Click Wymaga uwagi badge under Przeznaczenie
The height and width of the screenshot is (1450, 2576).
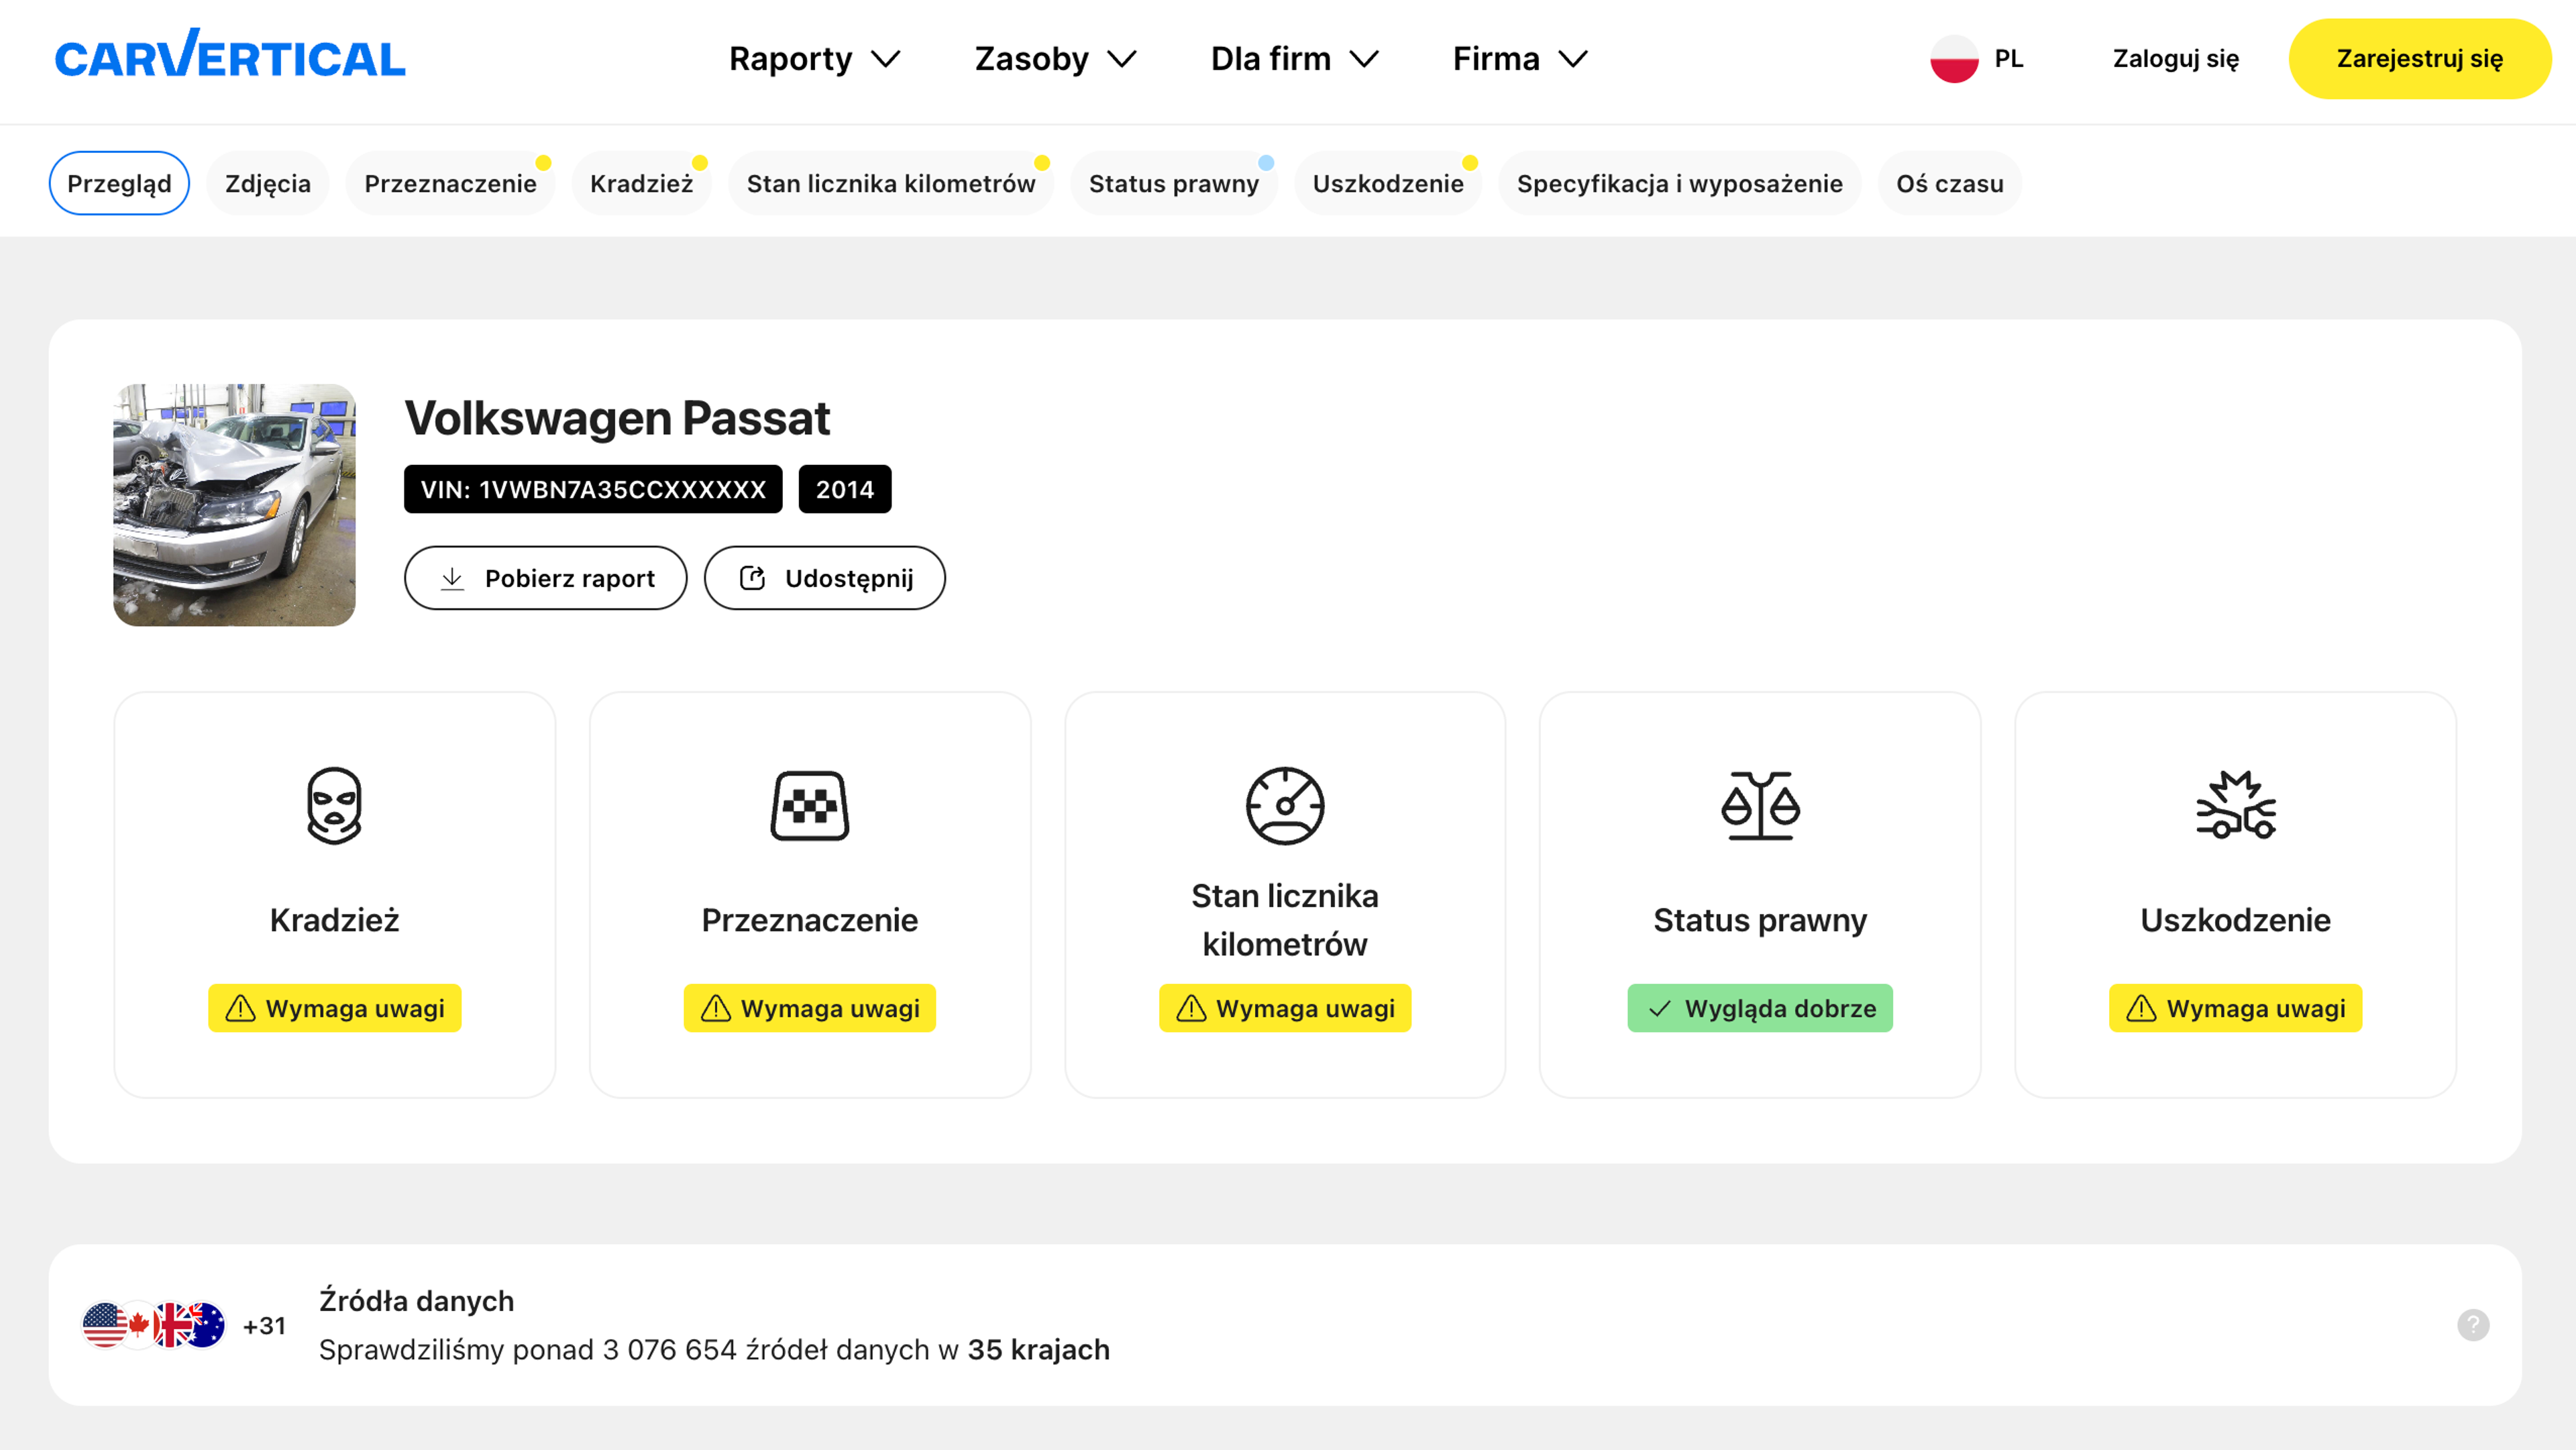pos(809,1008)
